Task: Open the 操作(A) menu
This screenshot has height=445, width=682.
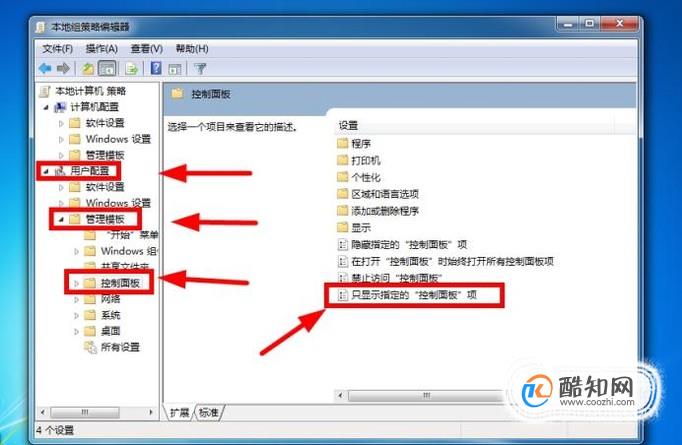Action: (x=101, y=49)
